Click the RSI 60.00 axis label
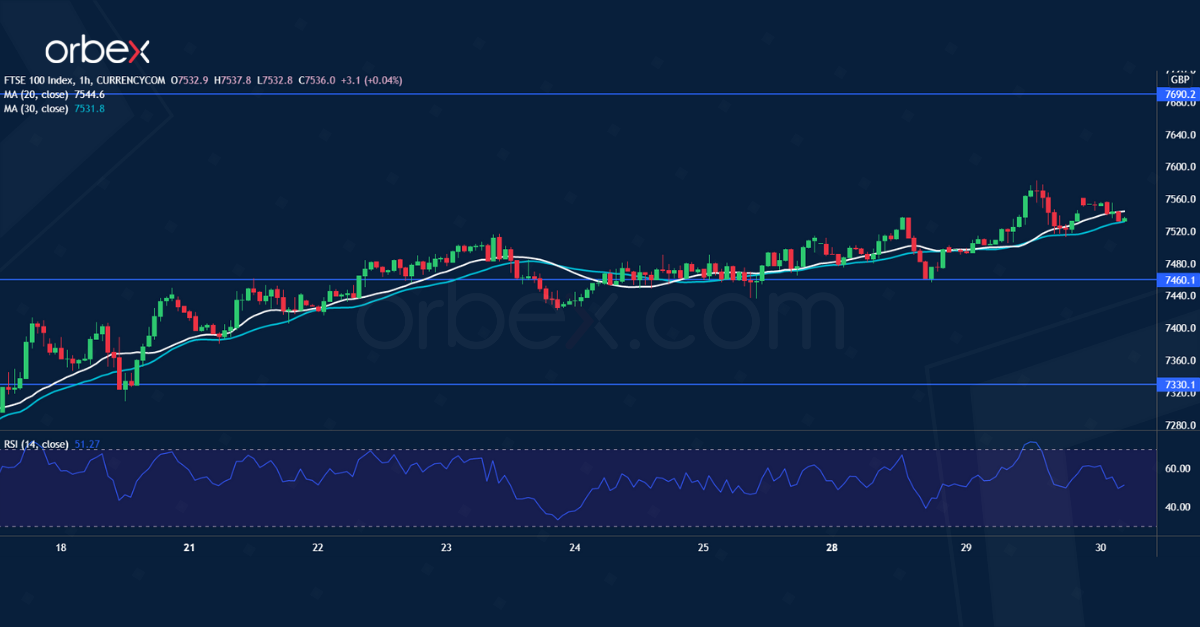Image resolution: width=1200 pixels, height=627 pixels. pos(1177,468)
